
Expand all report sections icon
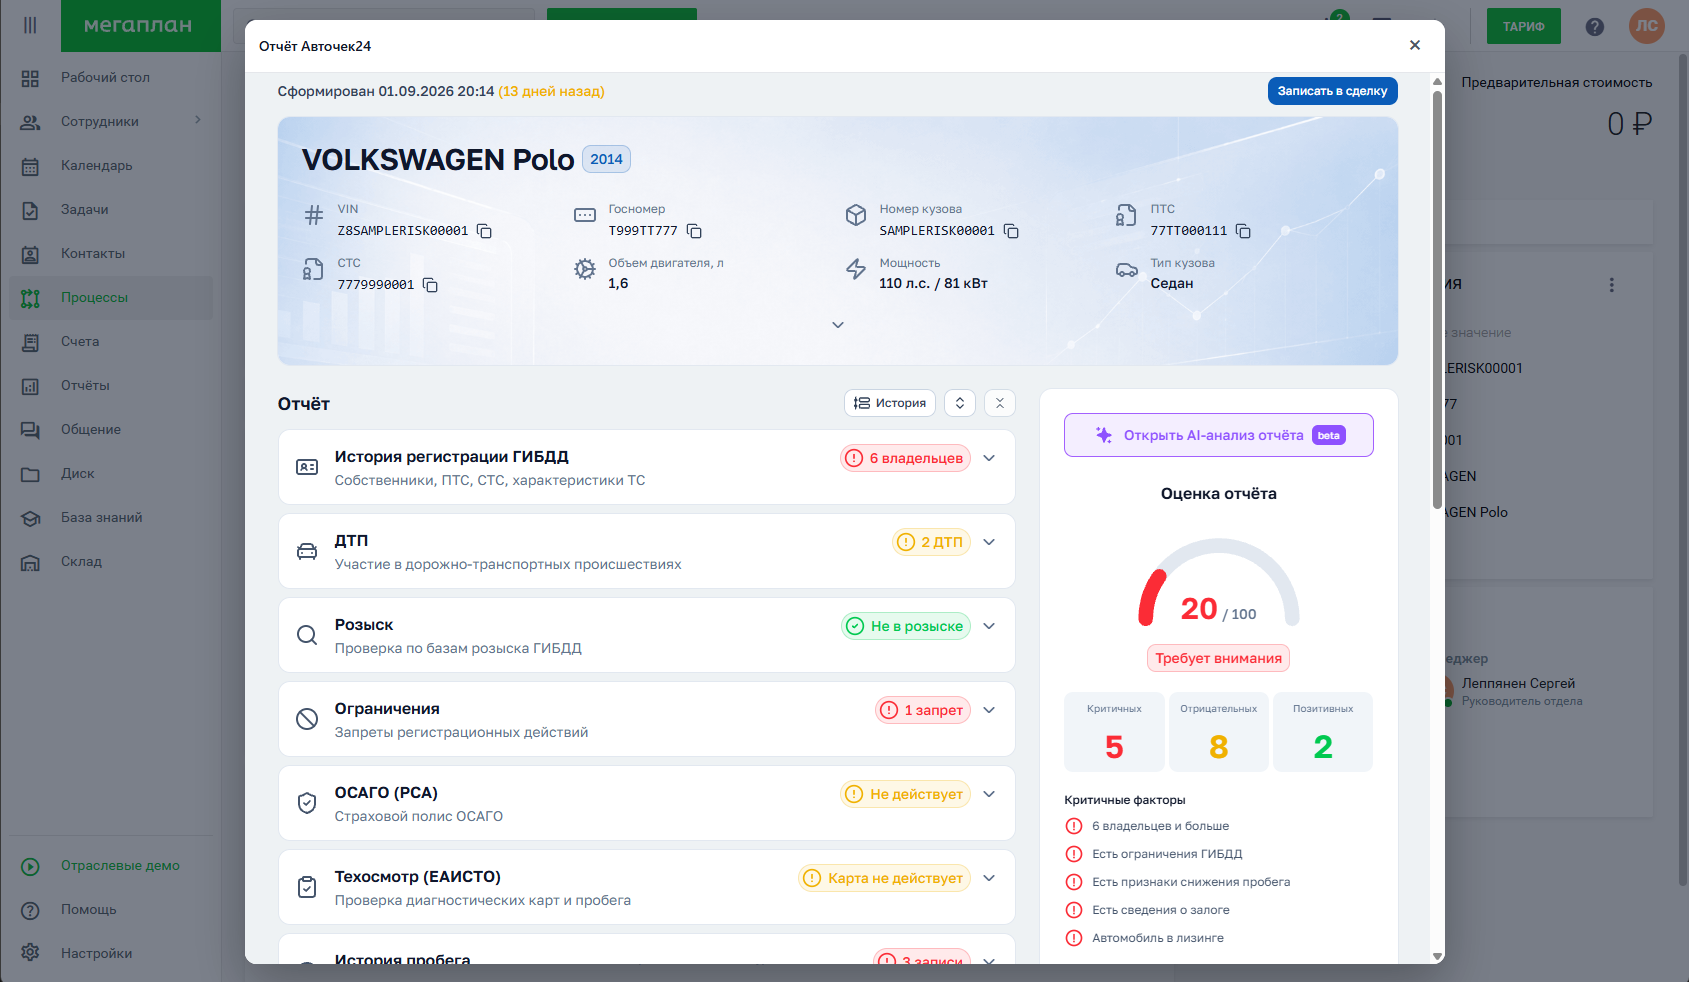point(960,403)
